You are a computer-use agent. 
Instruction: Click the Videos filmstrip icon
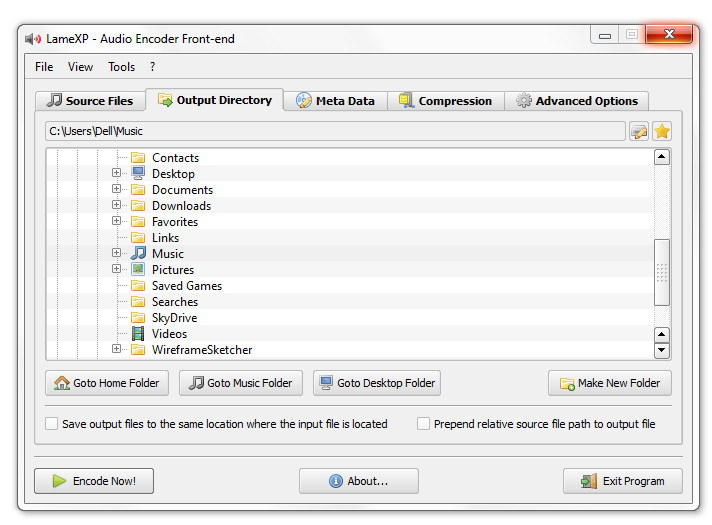point(138,333)
